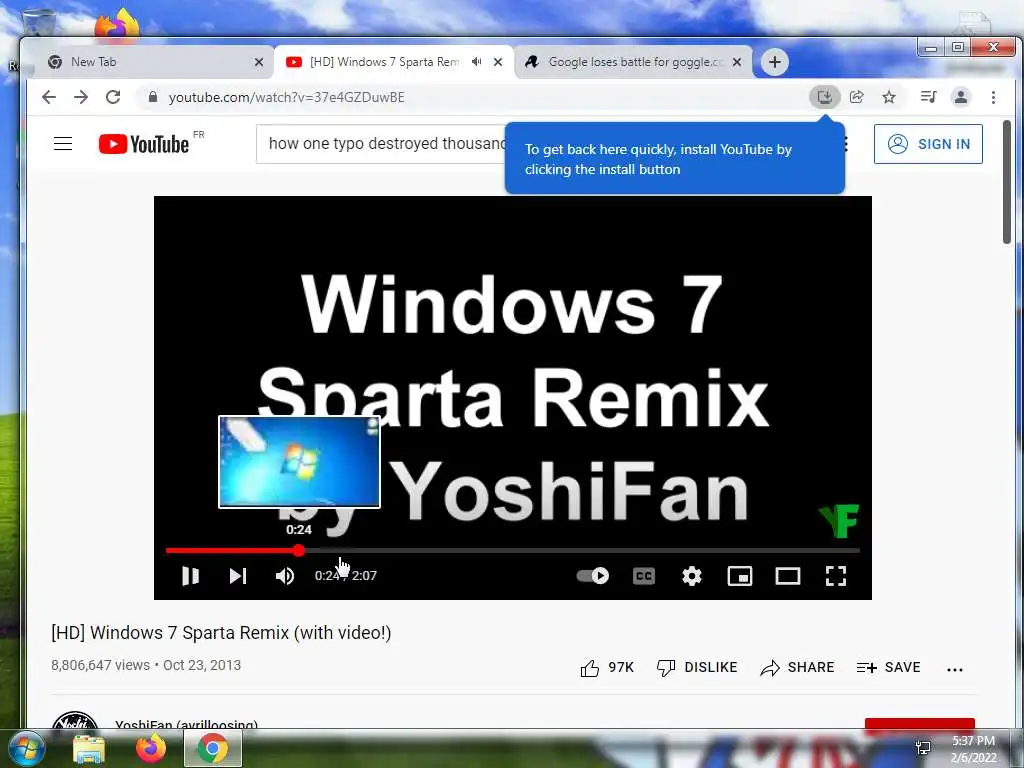Close the New Tab tab

[x=259, y=62]
